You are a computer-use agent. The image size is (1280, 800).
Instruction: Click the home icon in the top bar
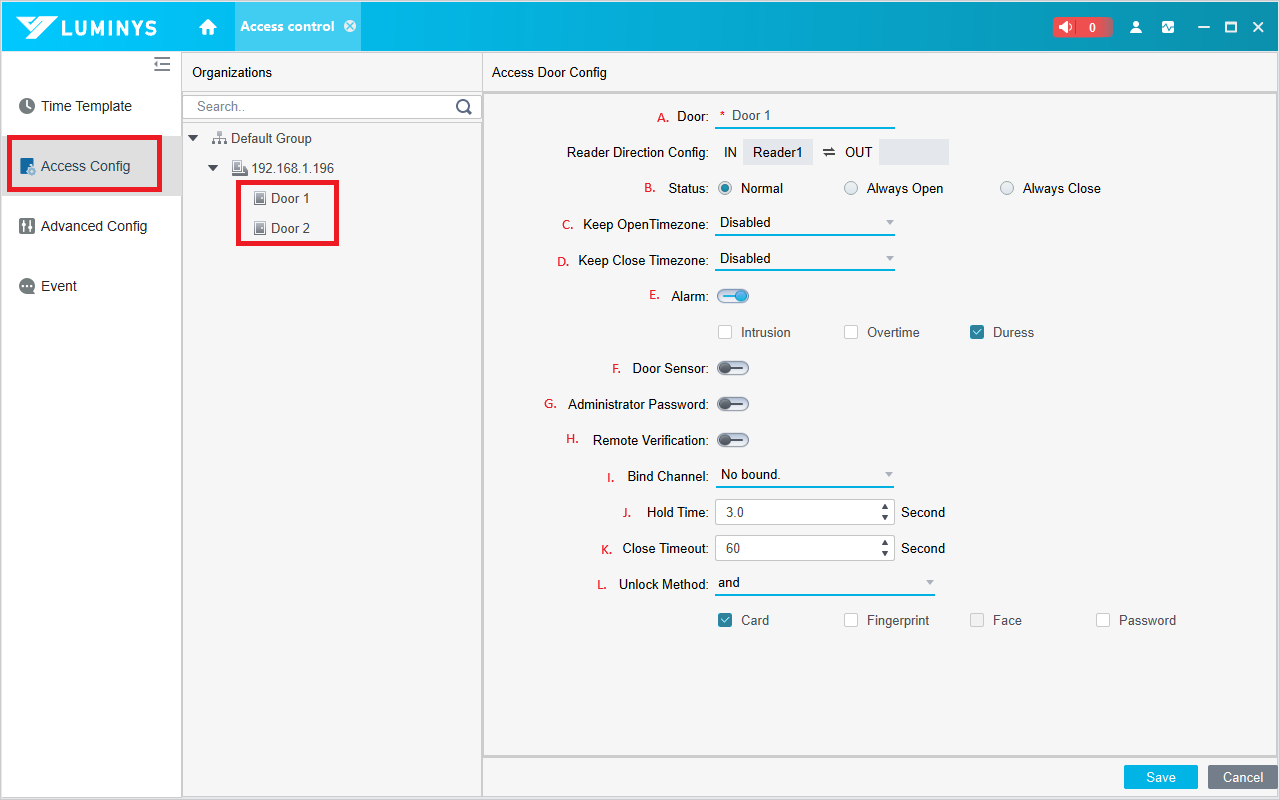208,27
